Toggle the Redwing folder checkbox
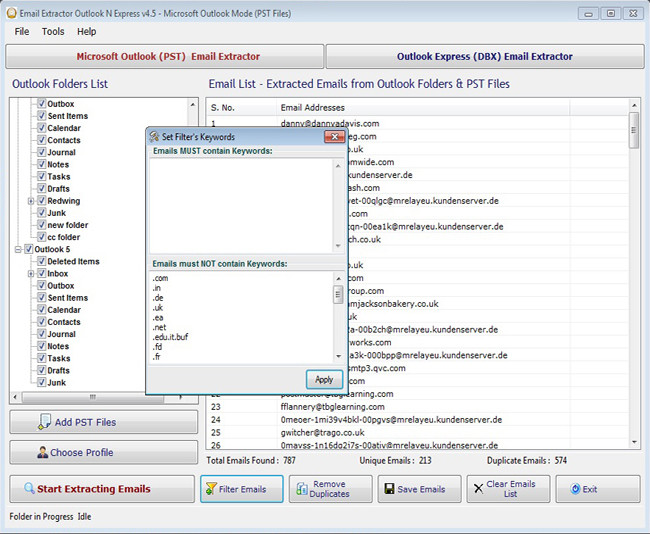Screen dimensions: 650x534 point(41,200)
